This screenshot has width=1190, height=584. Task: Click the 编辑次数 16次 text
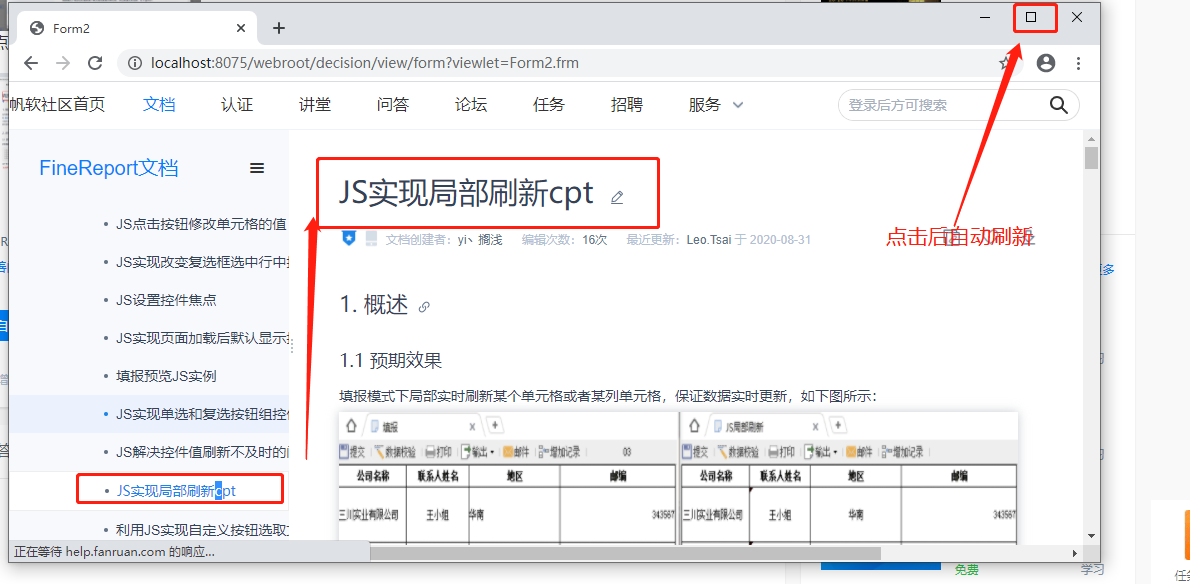pos(564,240)
